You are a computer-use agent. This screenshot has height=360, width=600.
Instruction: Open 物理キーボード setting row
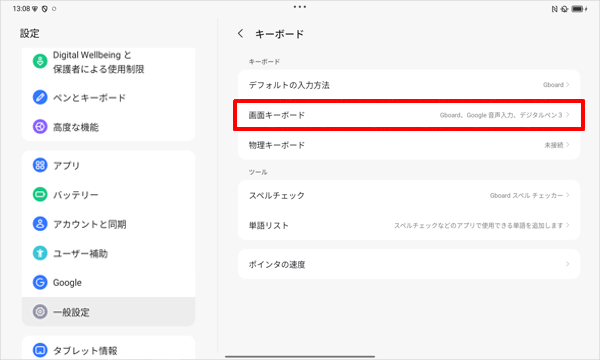pyautogui.click(x=409, y=145)
